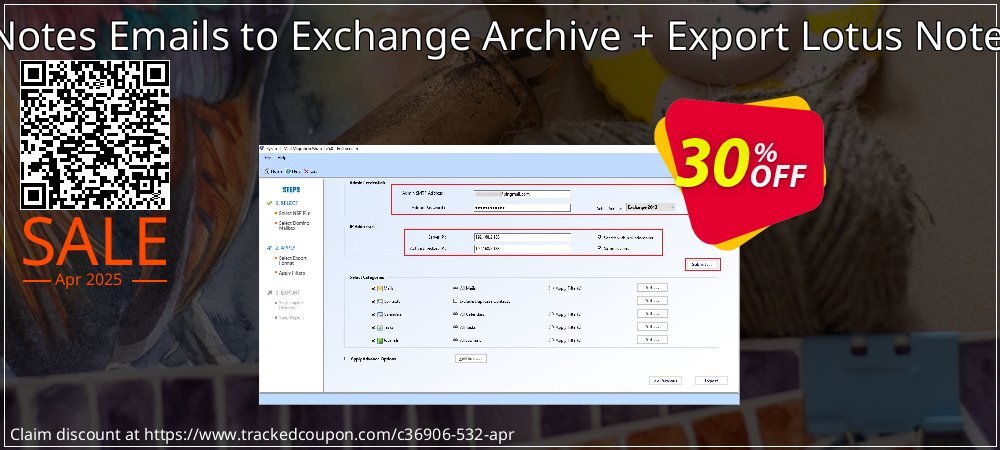Viewport: 1000px width, 450px height.
Task: Toggle the Calendars category checkbox
Action: coord(373,314)
